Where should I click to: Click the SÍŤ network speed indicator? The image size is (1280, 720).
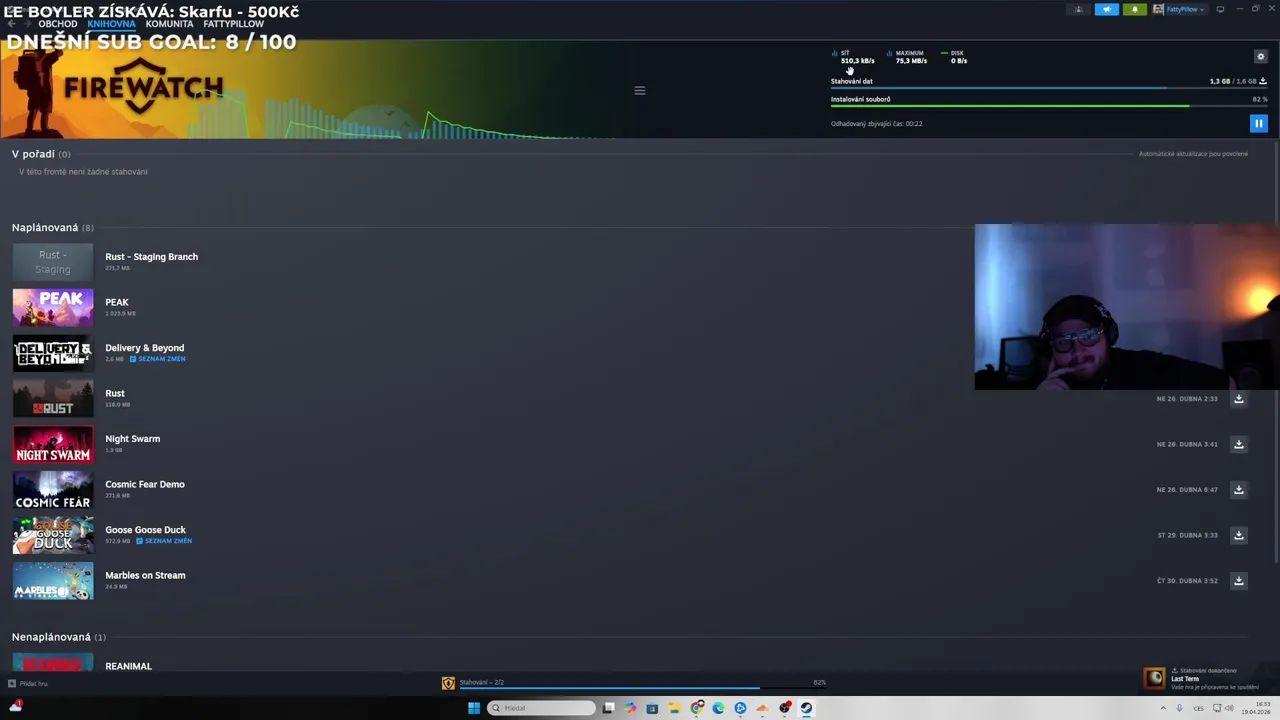point(853,57)
